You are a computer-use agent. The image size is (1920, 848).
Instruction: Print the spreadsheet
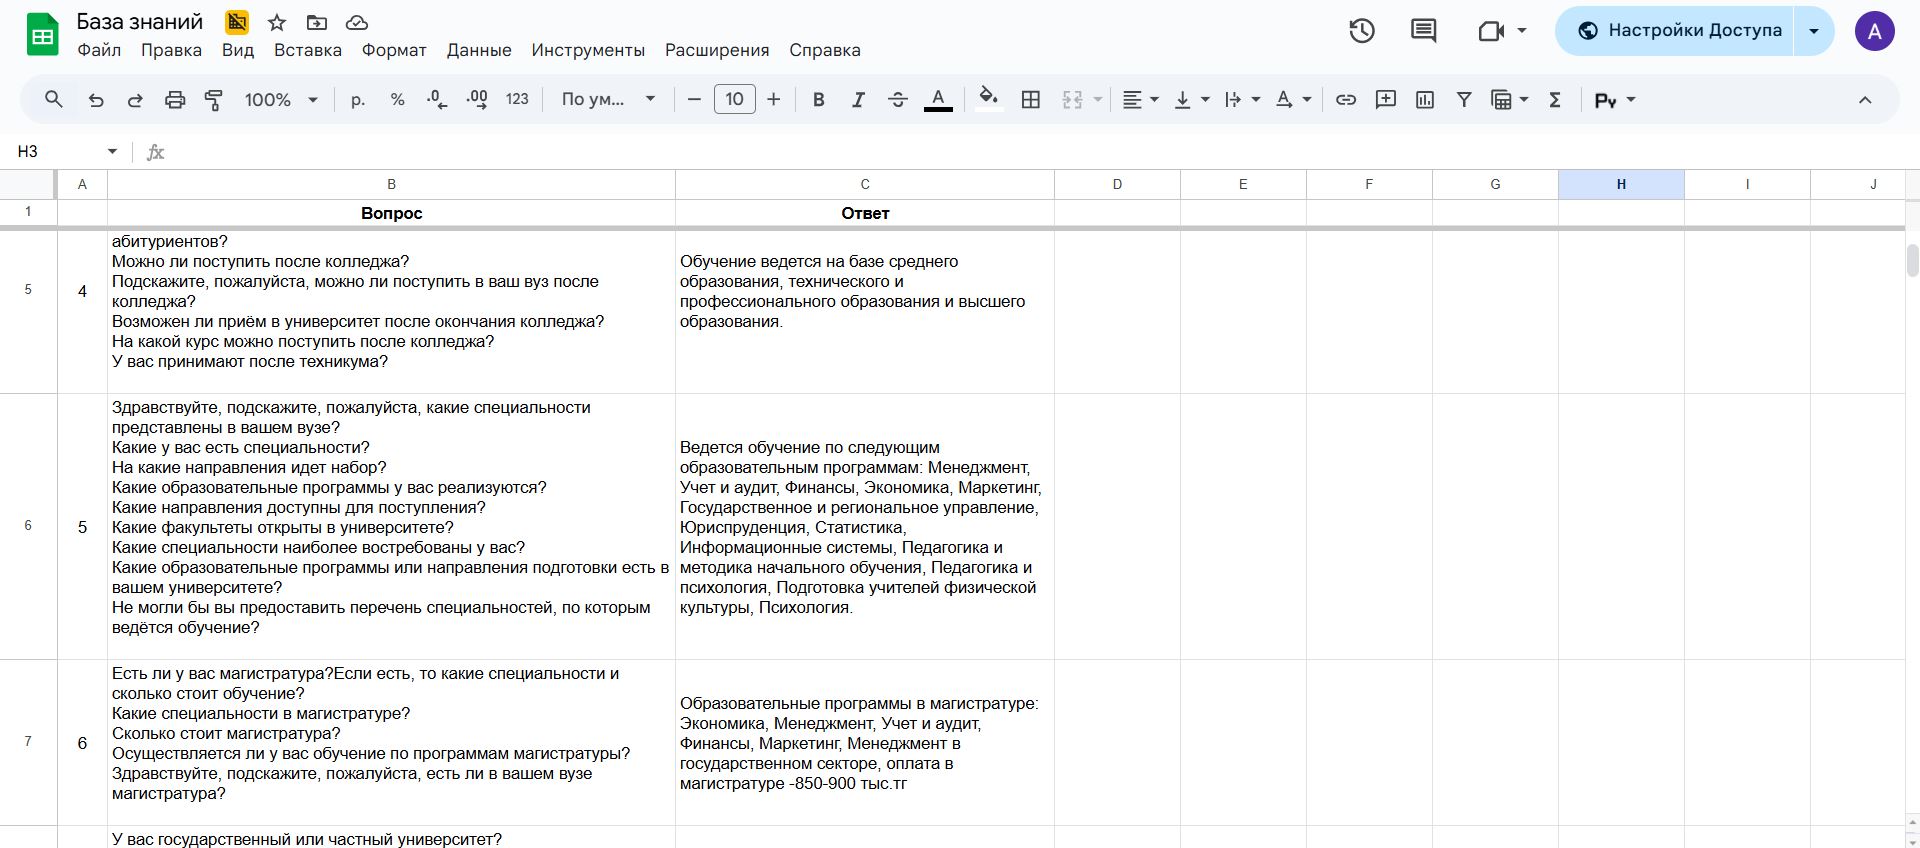click(x=175, y=99)
